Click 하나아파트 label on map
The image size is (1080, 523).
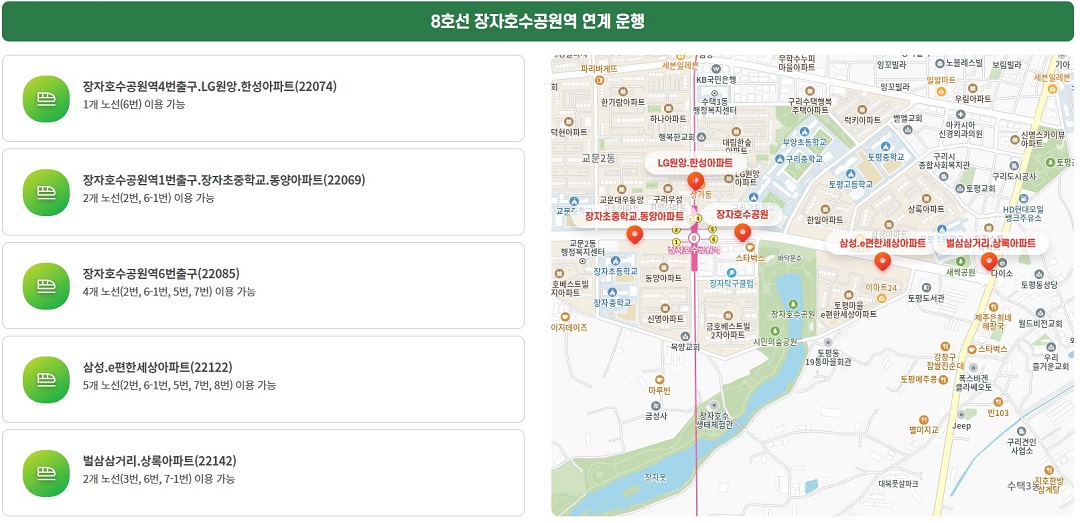tap(667, 118)
